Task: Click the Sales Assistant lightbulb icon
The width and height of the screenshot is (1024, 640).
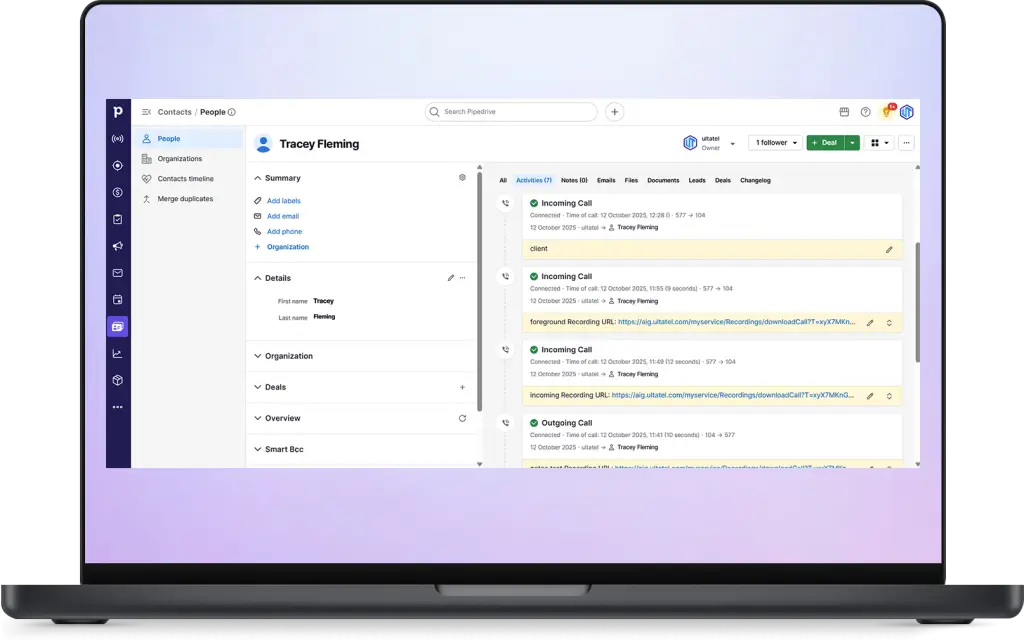Action: coord(886,112)
